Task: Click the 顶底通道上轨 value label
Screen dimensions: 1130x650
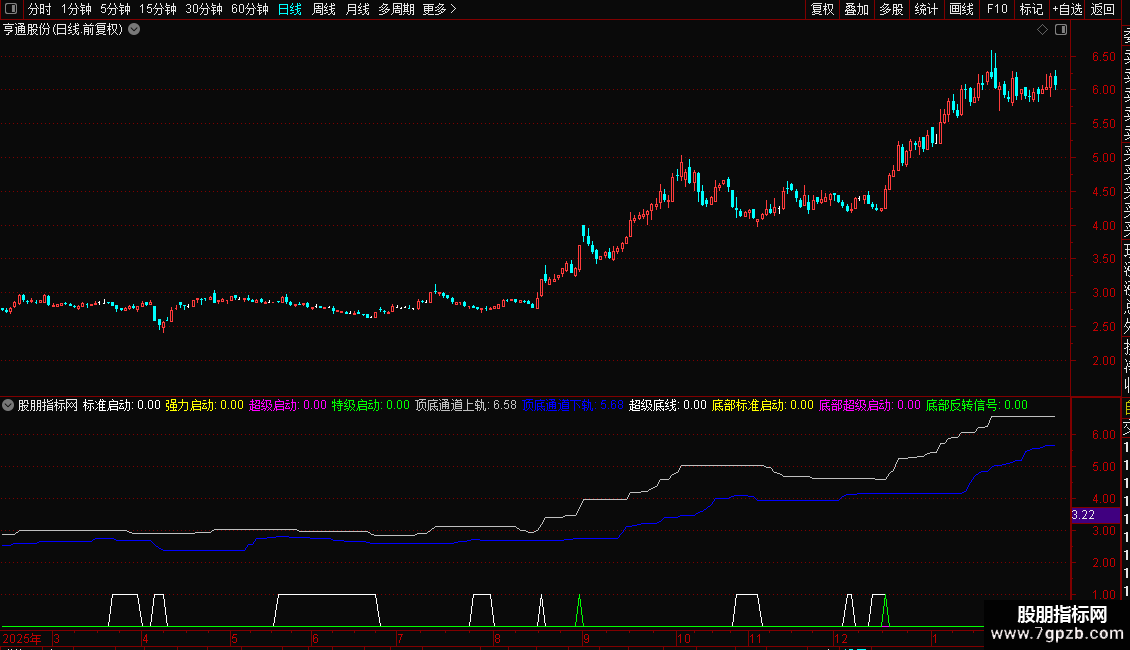Action: point(466,405)
